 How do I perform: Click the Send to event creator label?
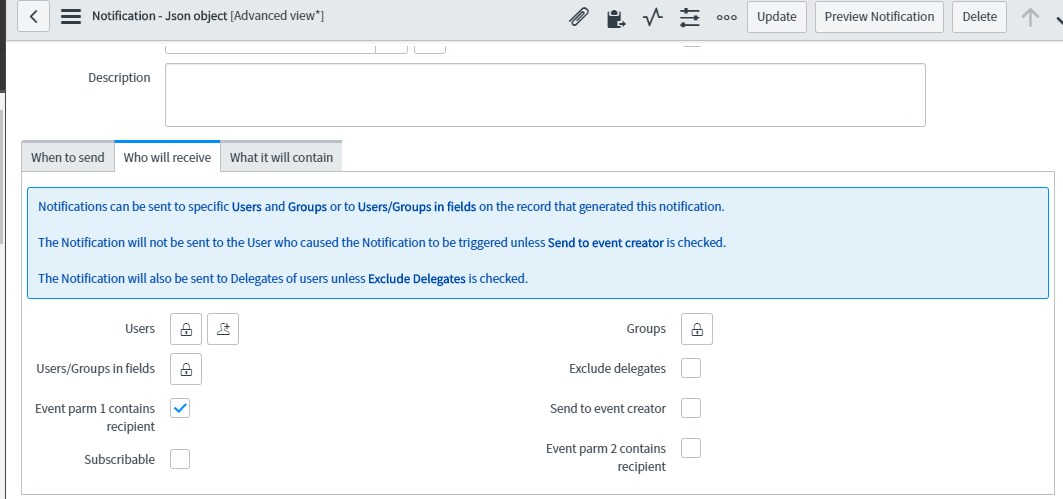(x=608, y=409)
